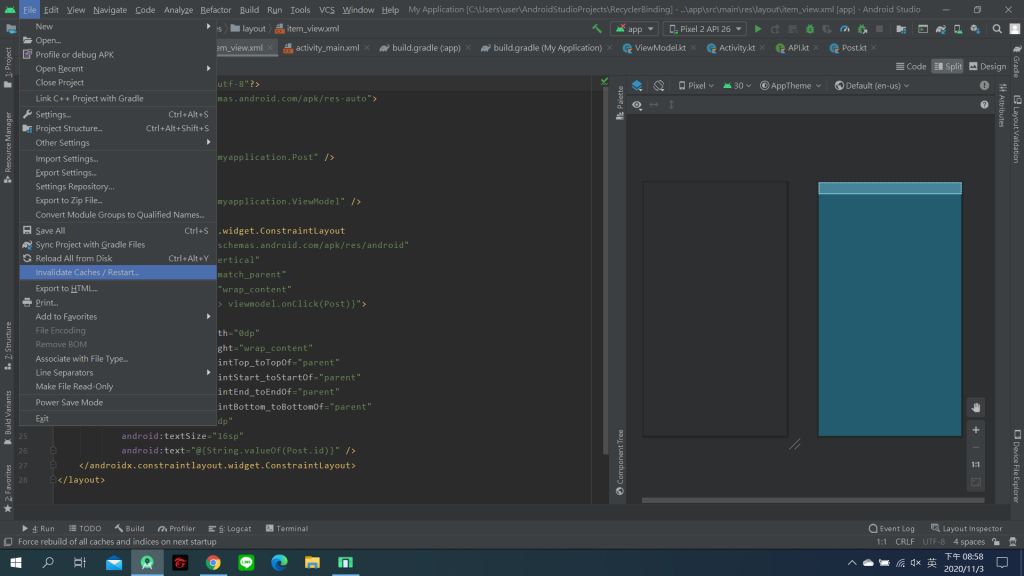
Task: Click the warnings exclamation icon in design toolbar
Action: tap(984, 86)
